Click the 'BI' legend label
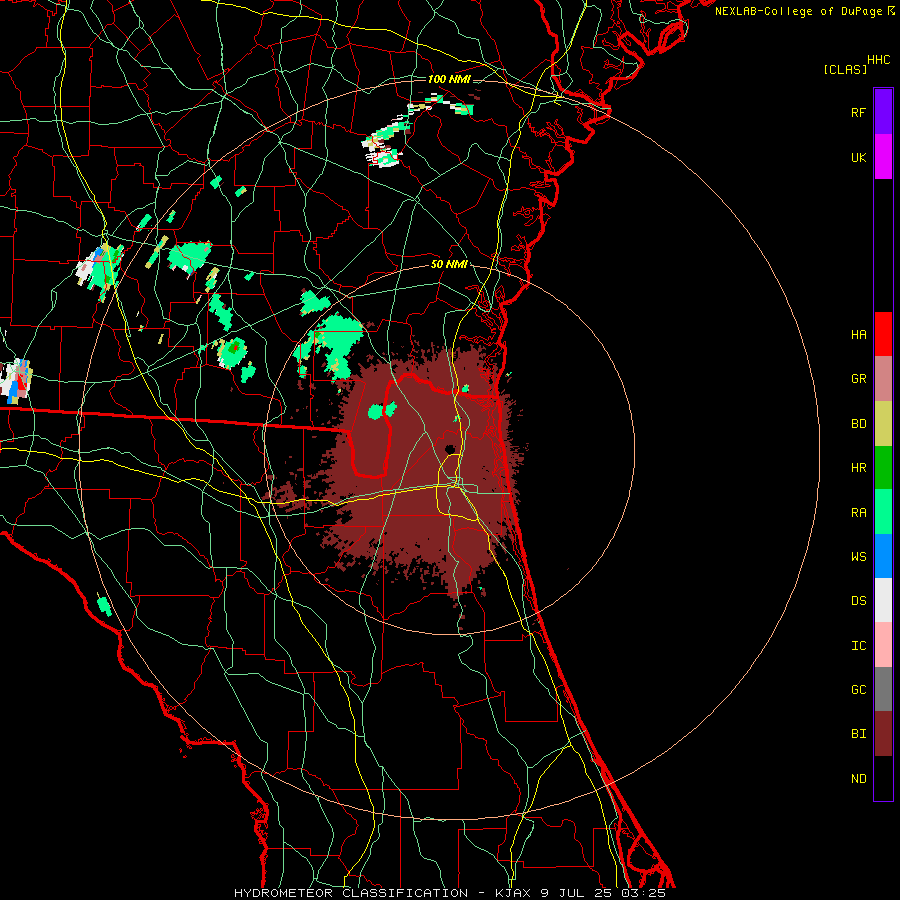Image resolution: width=900 pixels, height=900 pixels. point(859,734)
